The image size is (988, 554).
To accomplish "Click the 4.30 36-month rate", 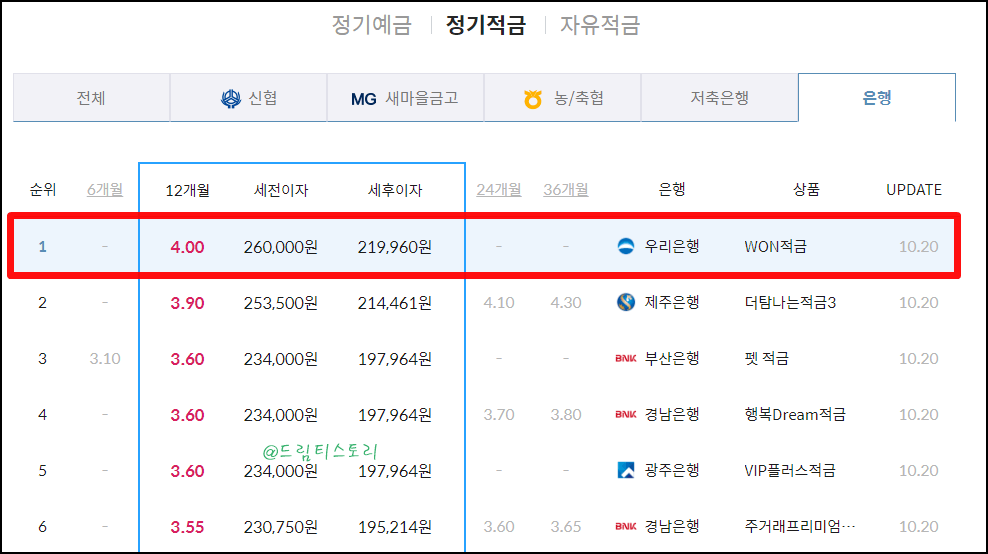I will coord(566,303).
